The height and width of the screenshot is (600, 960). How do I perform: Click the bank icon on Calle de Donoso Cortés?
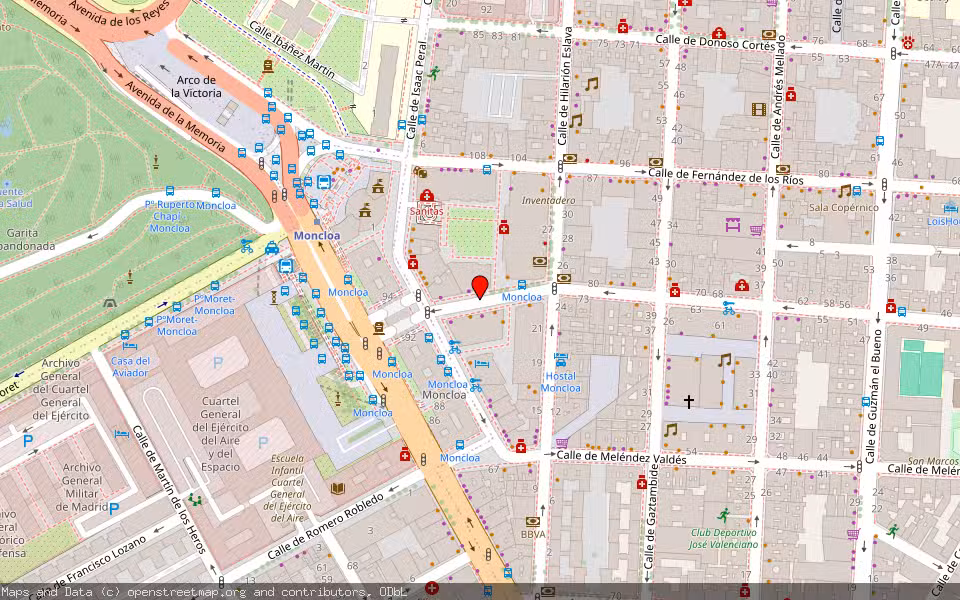tap(768, 34)
